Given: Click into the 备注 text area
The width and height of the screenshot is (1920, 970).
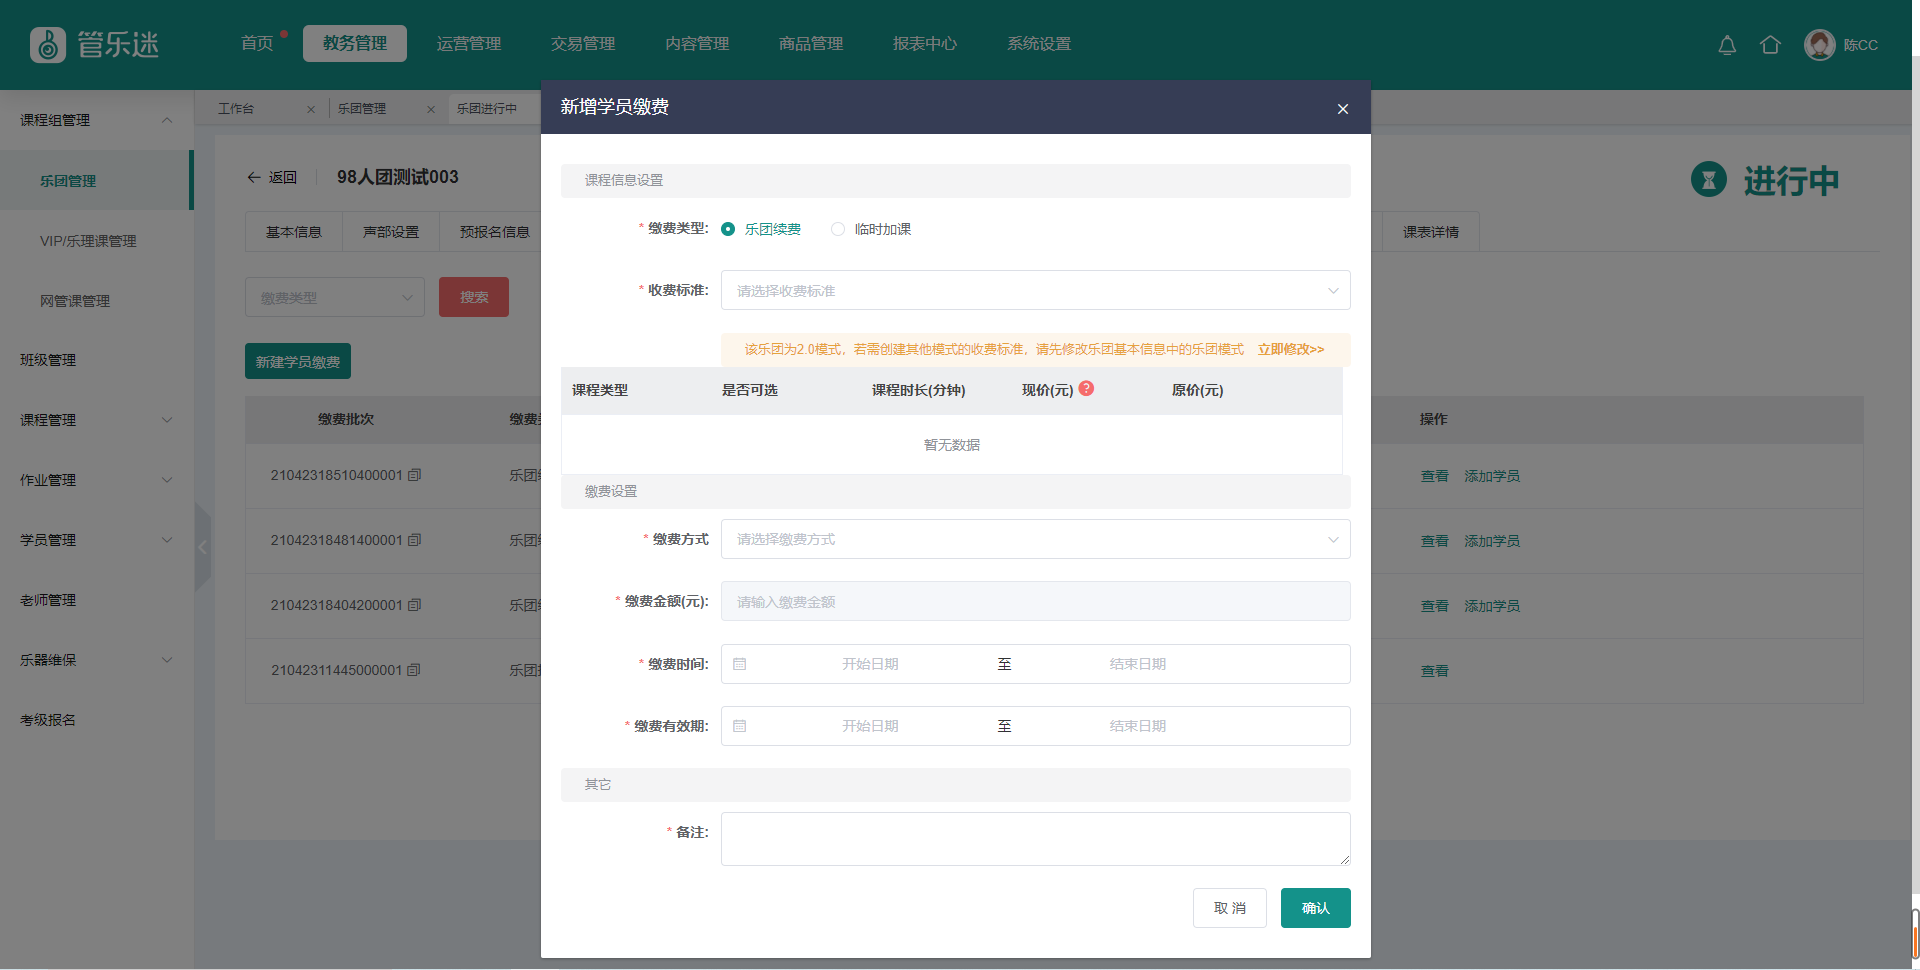Looking at the screenshot, I should pos(1035,839).
